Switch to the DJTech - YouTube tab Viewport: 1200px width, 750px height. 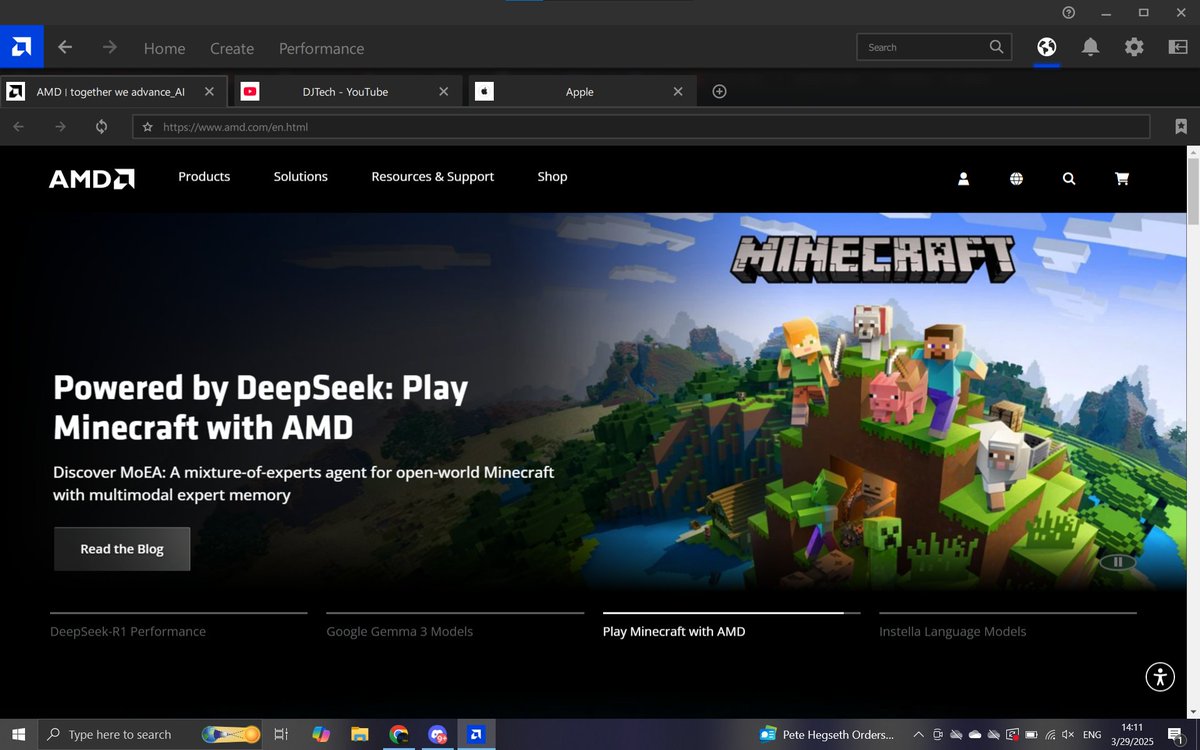click(345, 91)
